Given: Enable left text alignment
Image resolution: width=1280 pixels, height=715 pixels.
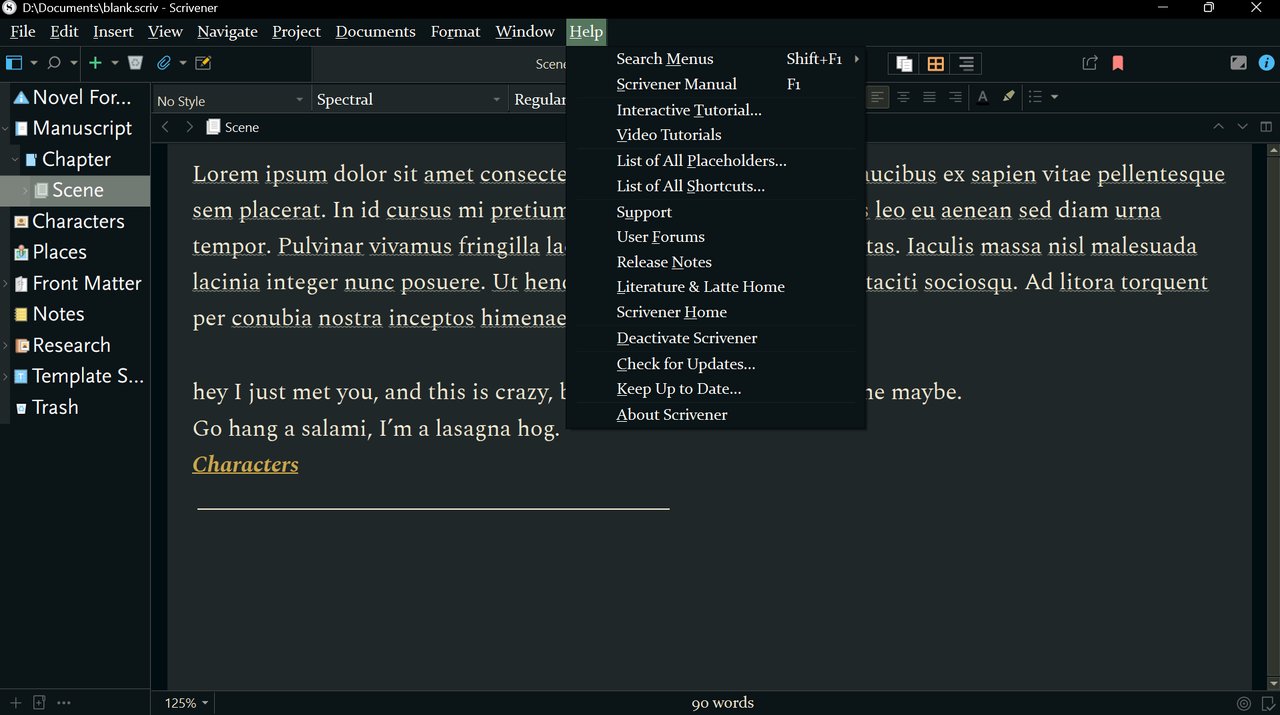Looking at the screenshot, I should (877, 97).
